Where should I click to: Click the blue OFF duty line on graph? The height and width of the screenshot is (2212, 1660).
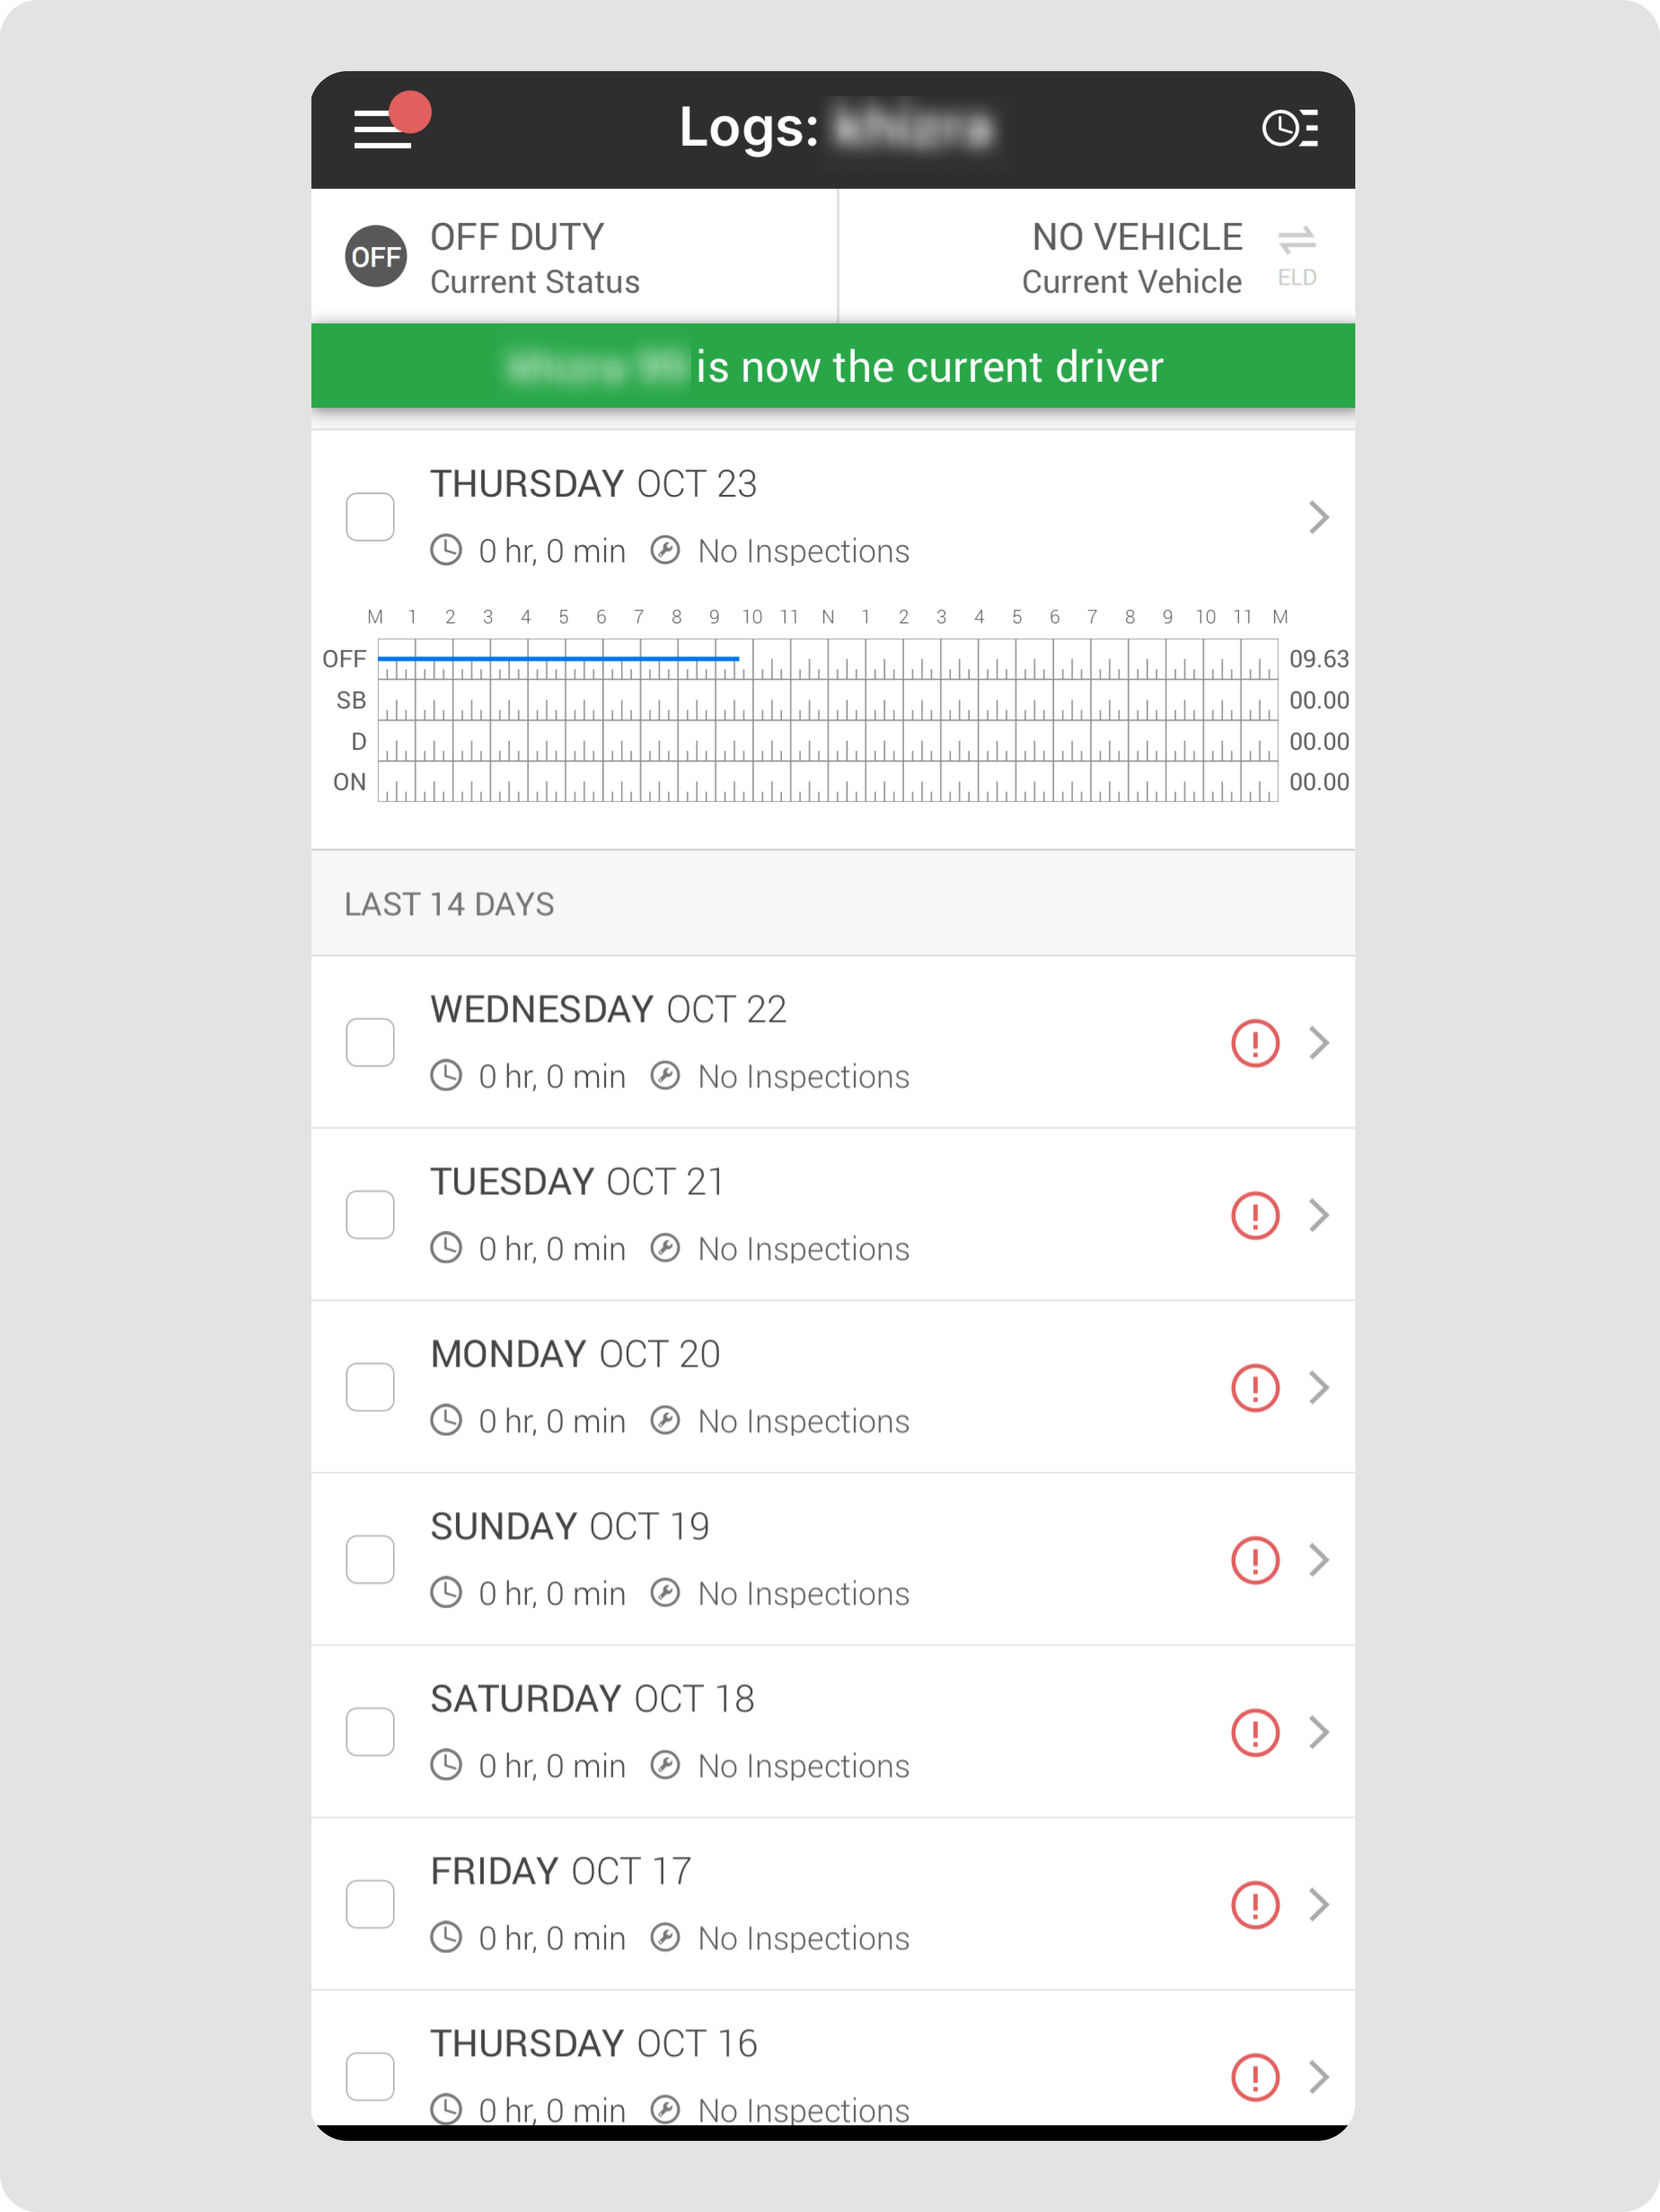(x=558, y=658)
